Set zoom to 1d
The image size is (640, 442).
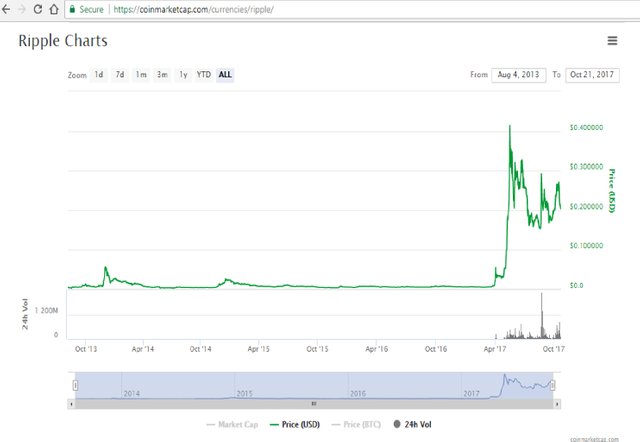pyautogui.click(x=99, y=75)
